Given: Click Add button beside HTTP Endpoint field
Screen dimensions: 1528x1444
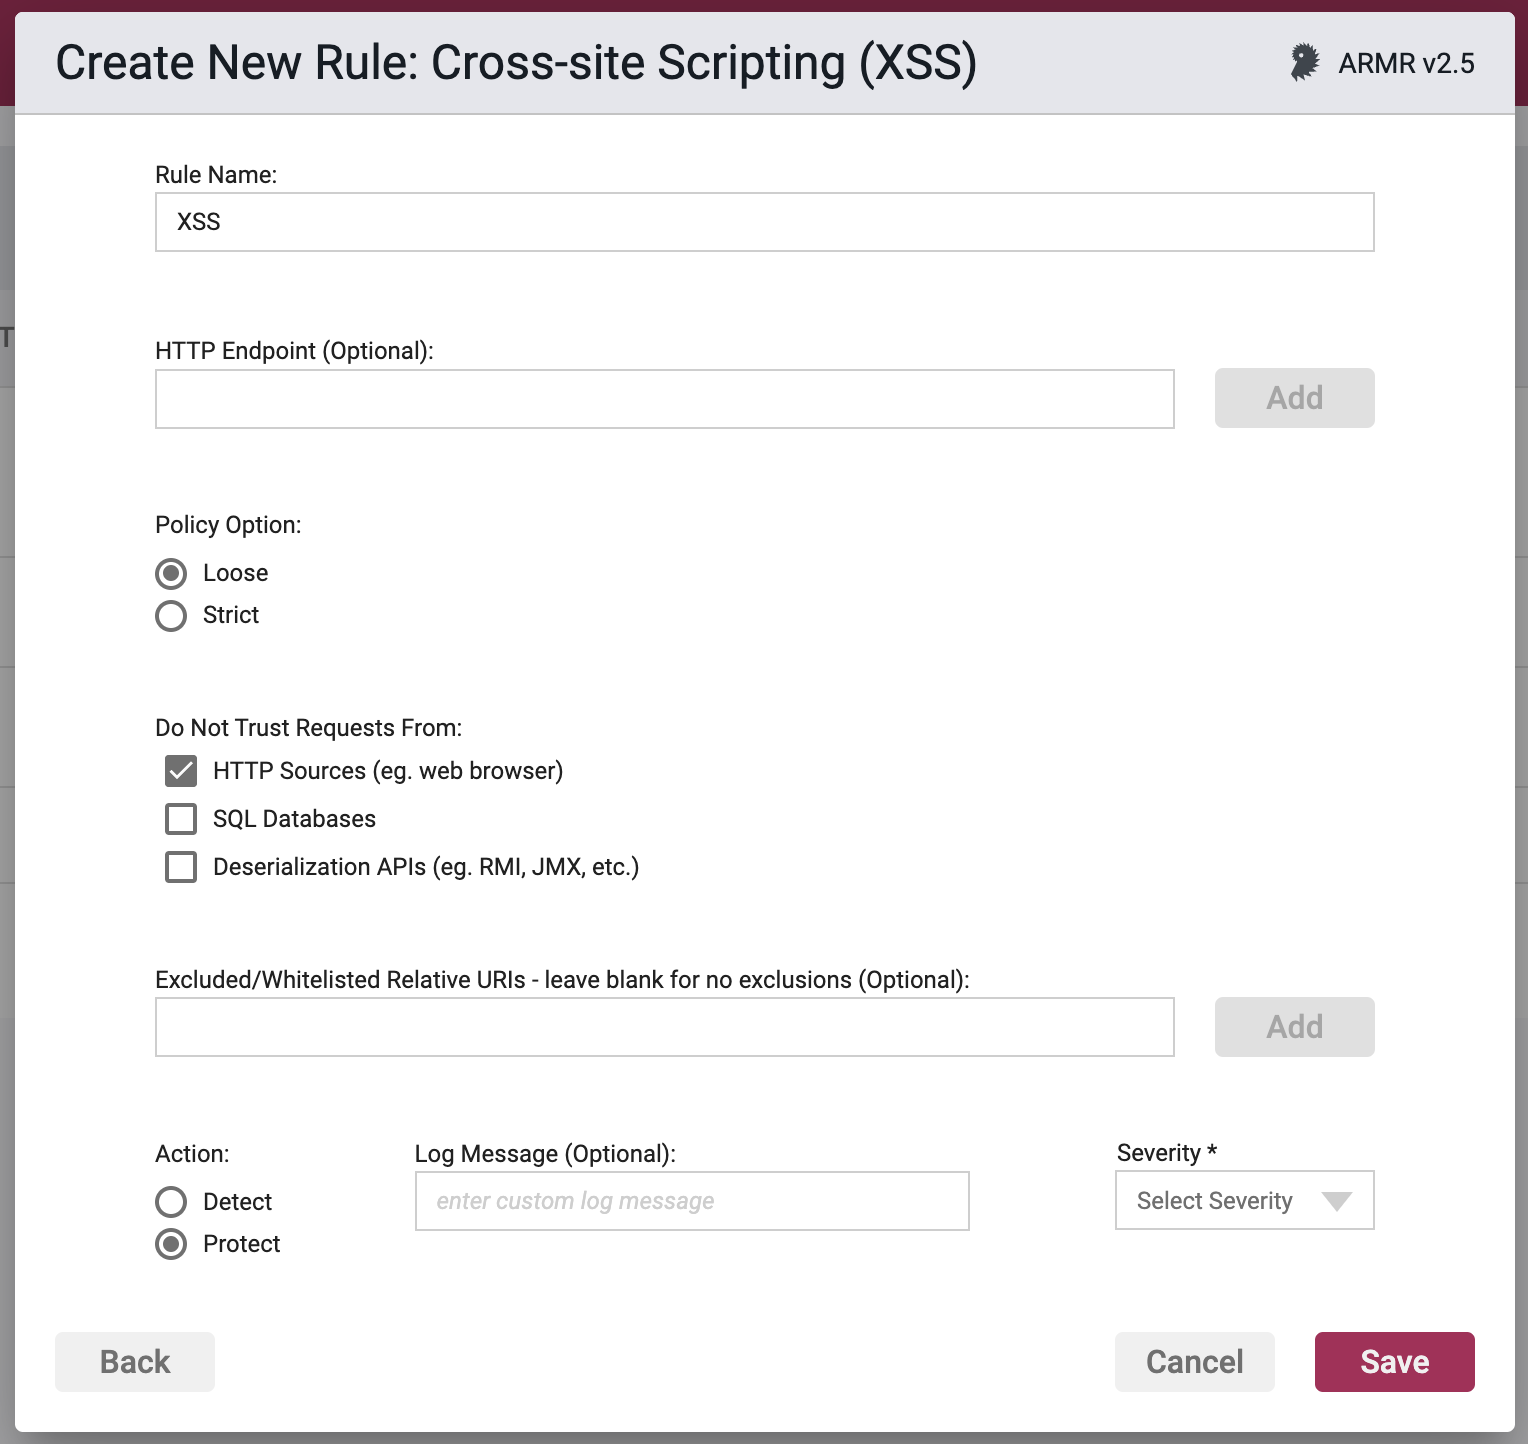Looking at the screenshot, I should pyautogui.click(x=1295, y=398).
